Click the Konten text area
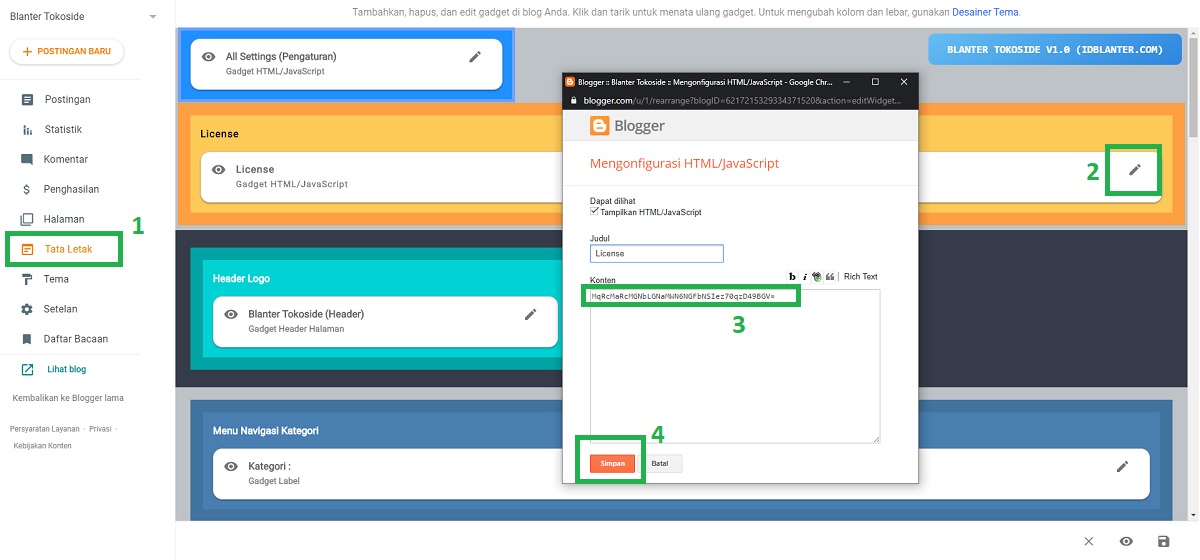 pyautogui.click(x=735, y=366)
